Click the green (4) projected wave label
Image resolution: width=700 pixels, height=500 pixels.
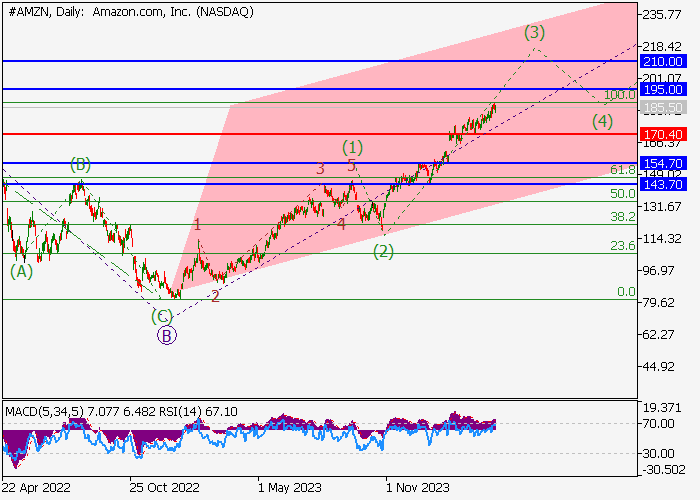[602, 121]
